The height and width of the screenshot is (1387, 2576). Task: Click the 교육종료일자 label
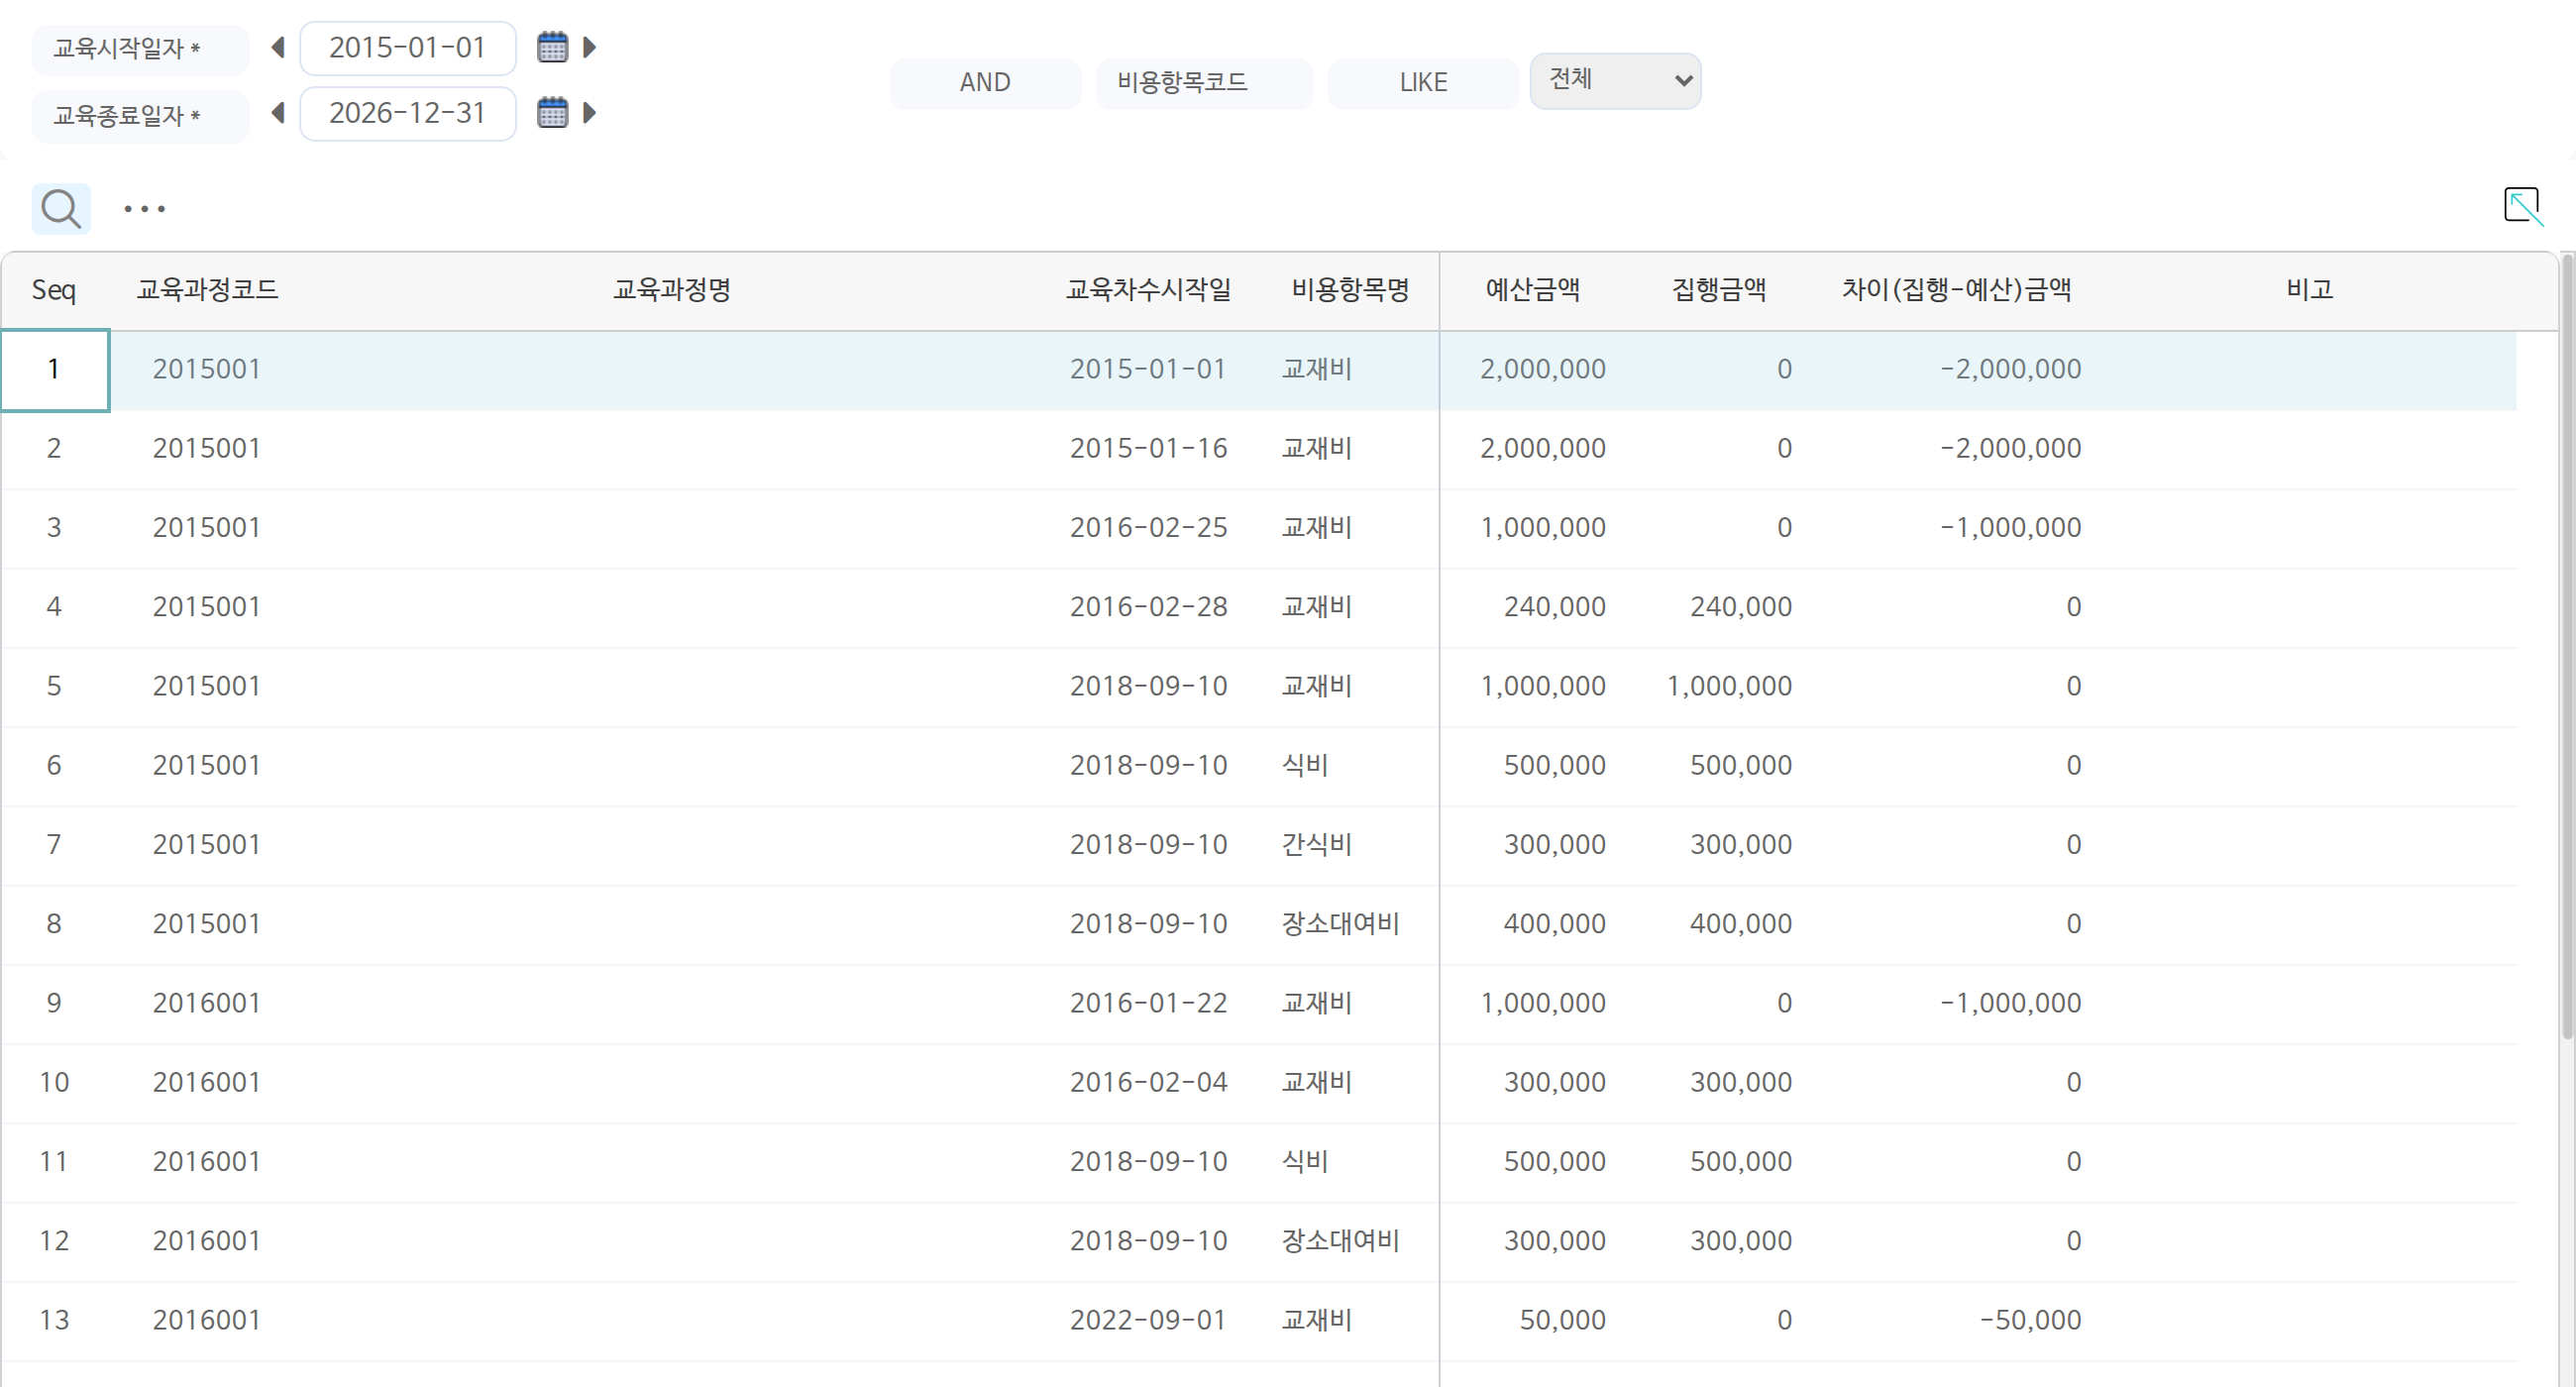140,116
